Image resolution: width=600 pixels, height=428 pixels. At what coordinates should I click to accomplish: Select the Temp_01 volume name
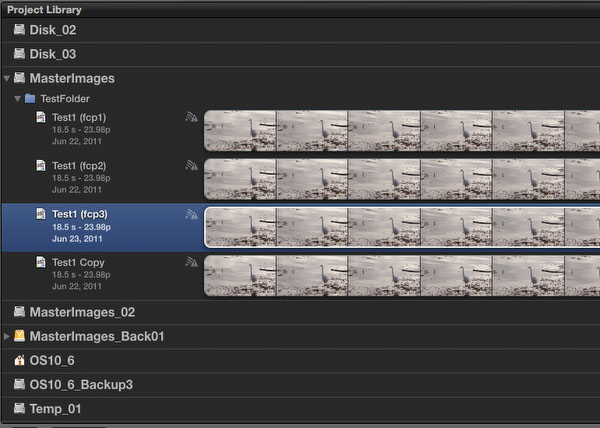coord(55,409)
